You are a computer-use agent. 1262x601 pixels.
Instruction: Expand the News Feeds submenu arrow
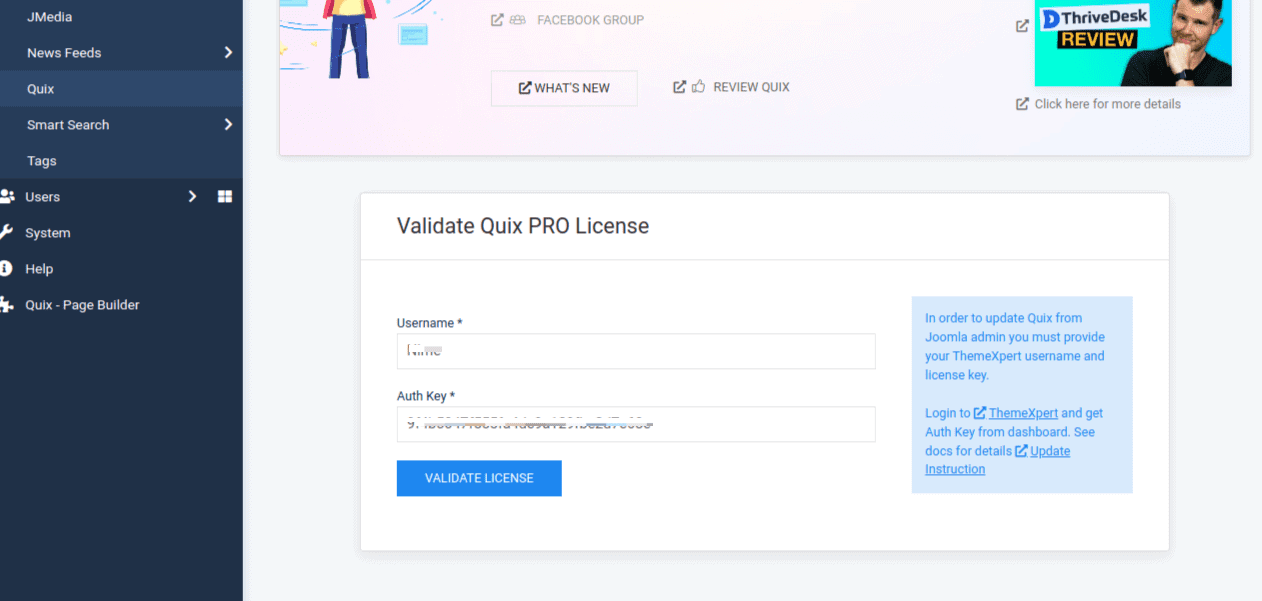tap(228, 53)
